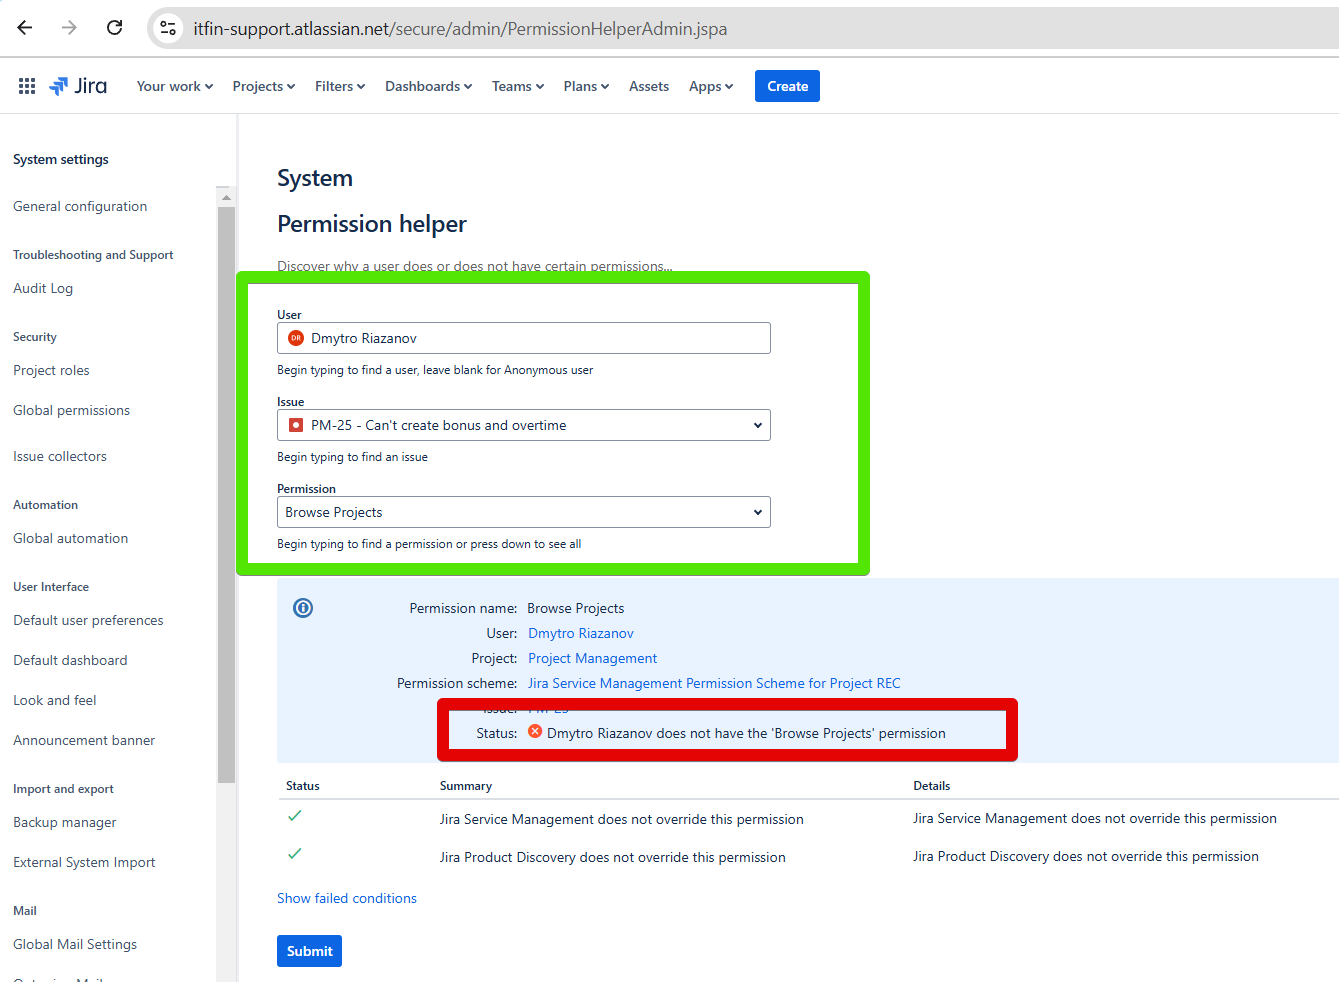Click the Summary column header

(466, 786)
